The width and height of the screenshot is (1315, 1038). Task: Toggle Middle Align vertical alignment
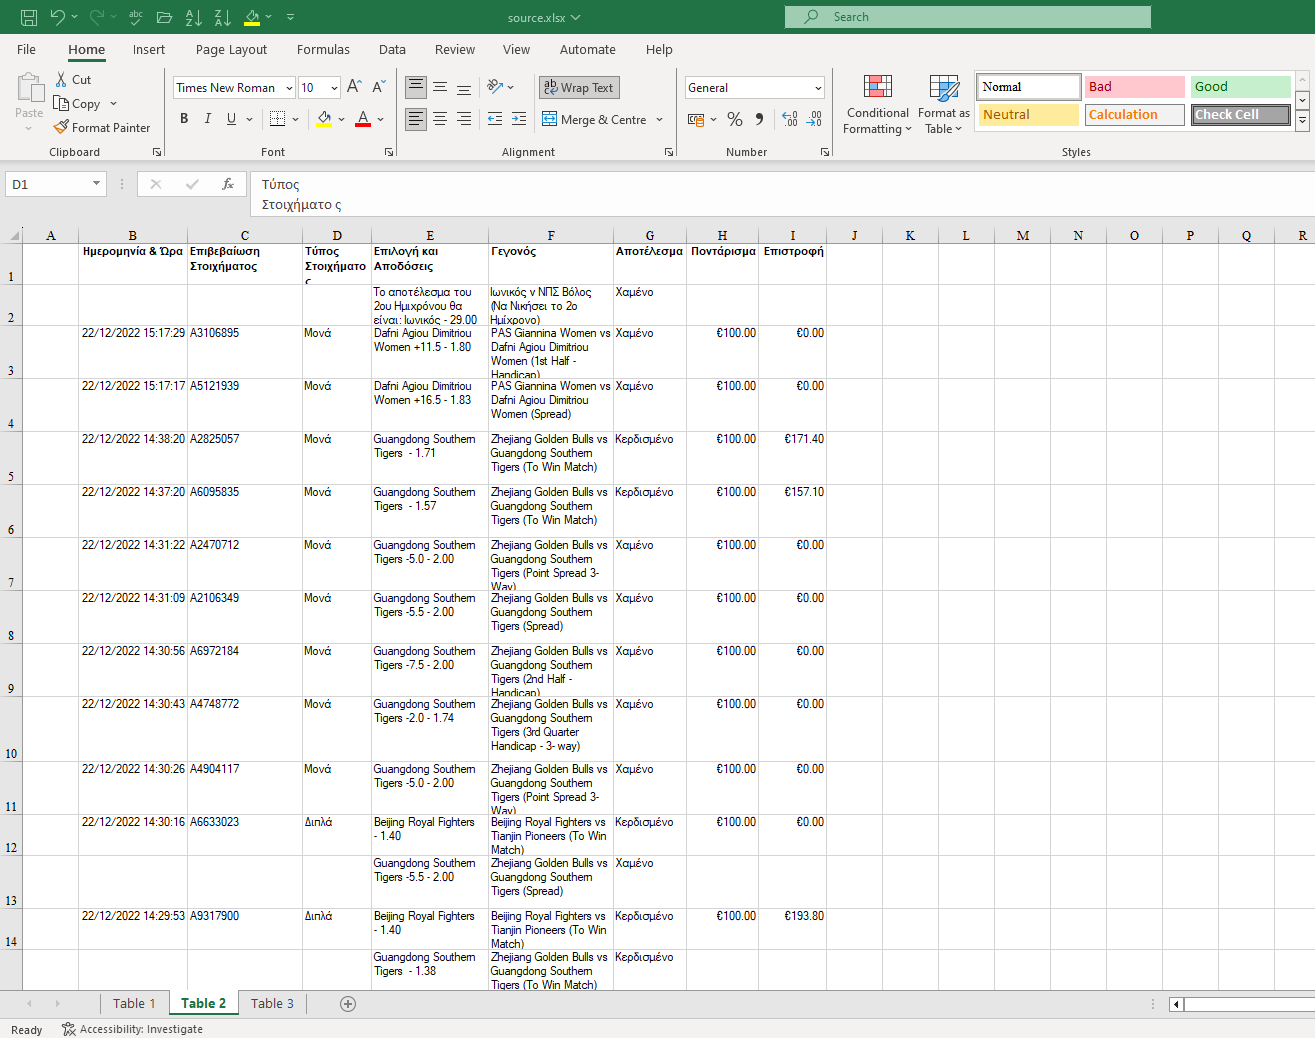point(440,87)
